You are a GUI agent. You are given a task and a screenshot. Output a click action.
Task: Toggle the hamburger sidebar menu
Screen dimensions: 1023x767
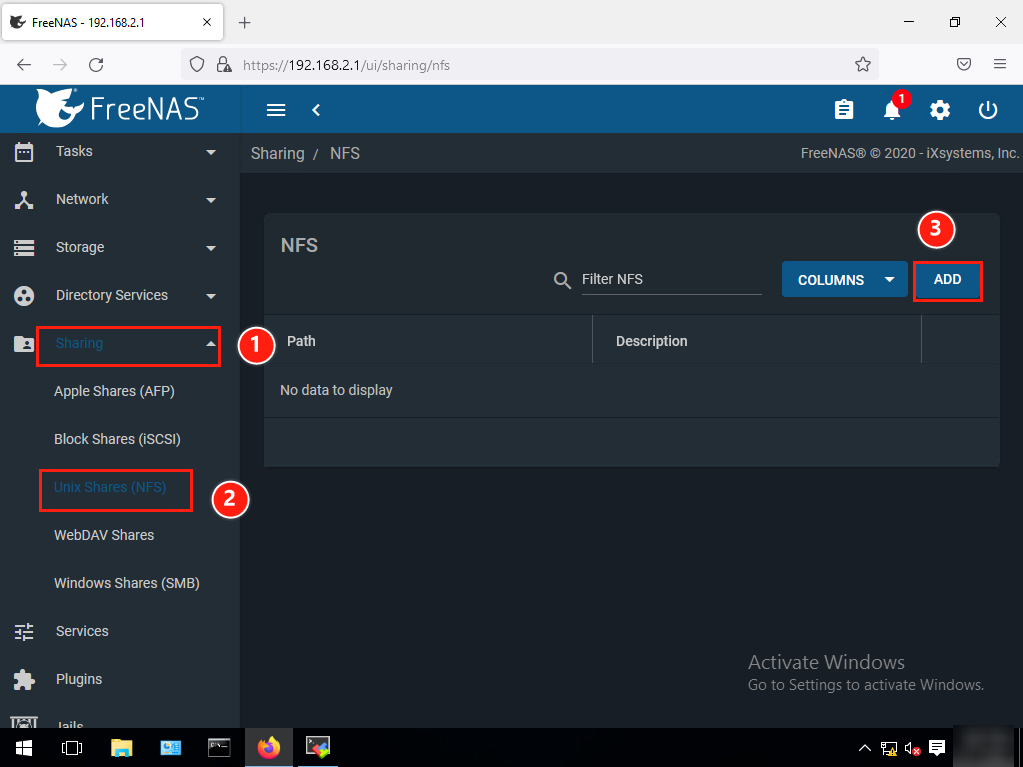coord(276,110)
